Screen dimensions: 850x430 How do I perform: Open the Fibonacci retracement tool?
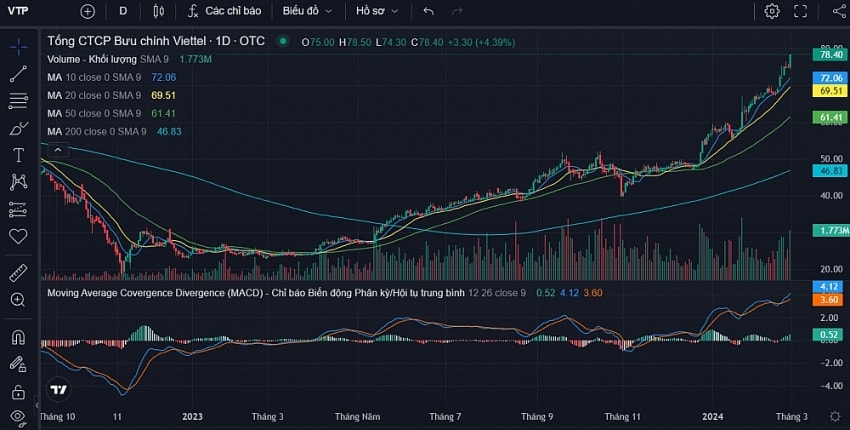pos(18,101)
